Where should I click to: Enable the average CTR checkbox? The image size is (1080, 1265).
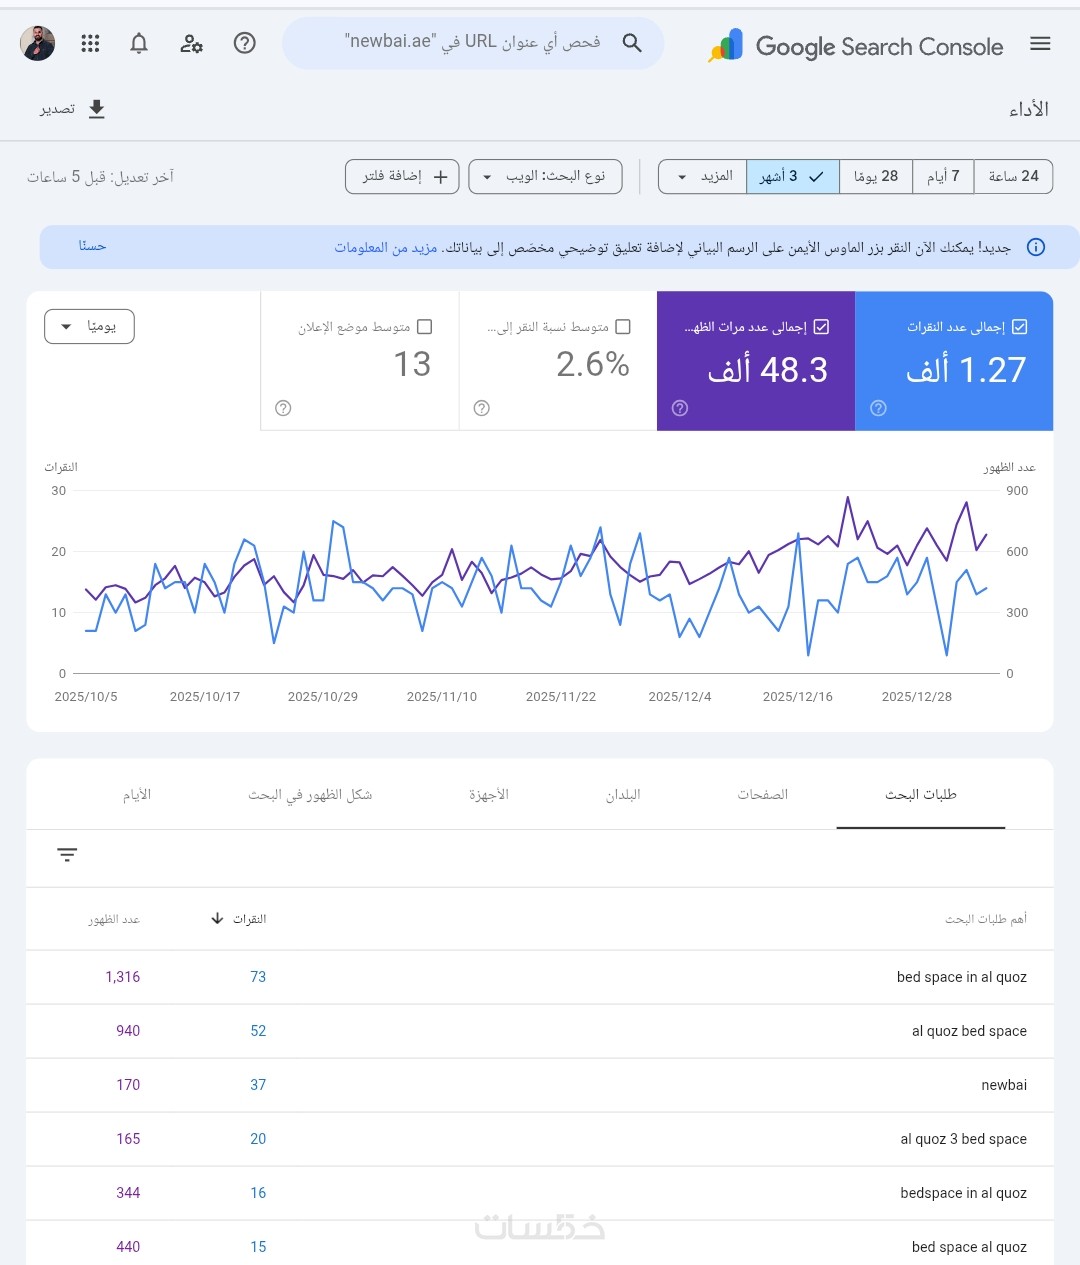pyautogui.click(x=623, y=327)
